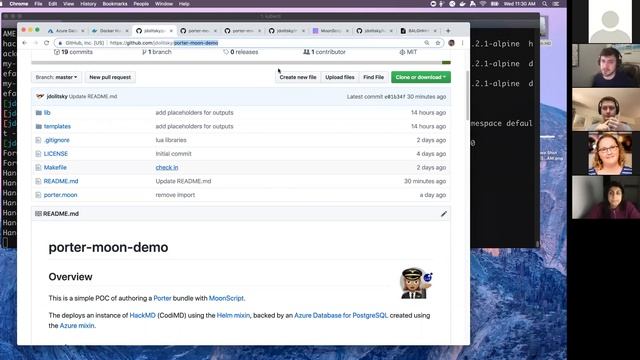Open the Makefile file

click(x=55, y=168)
